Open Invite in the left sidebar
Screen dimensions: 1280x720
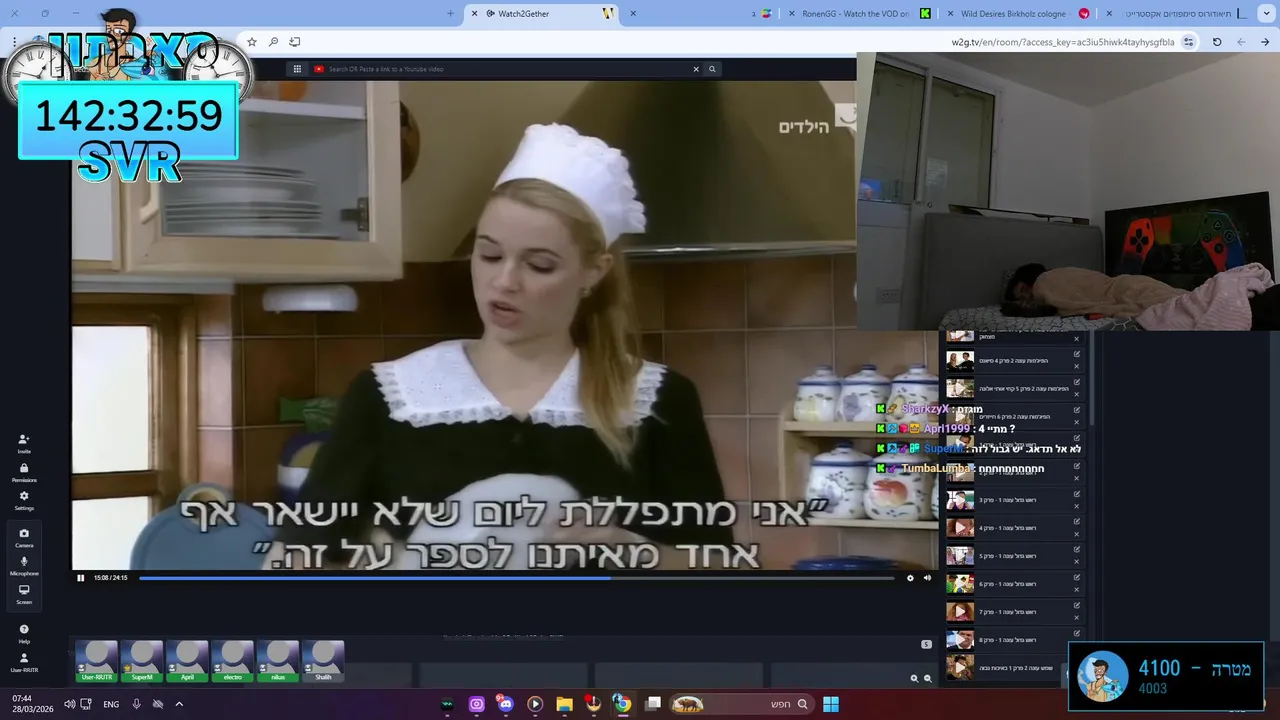coord(24,443)
